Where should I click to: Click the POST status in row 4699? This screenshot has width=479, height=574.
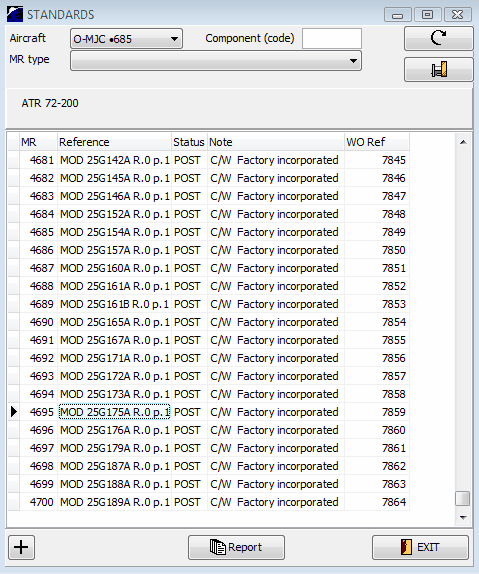189,484
